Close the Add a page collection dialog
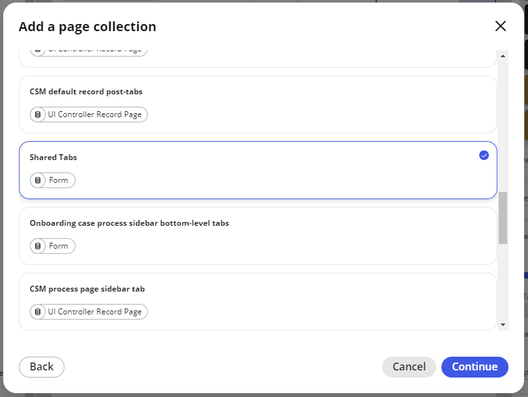This screenshot has width=528, height=397. pyautogui.click(x=500, y=26)
